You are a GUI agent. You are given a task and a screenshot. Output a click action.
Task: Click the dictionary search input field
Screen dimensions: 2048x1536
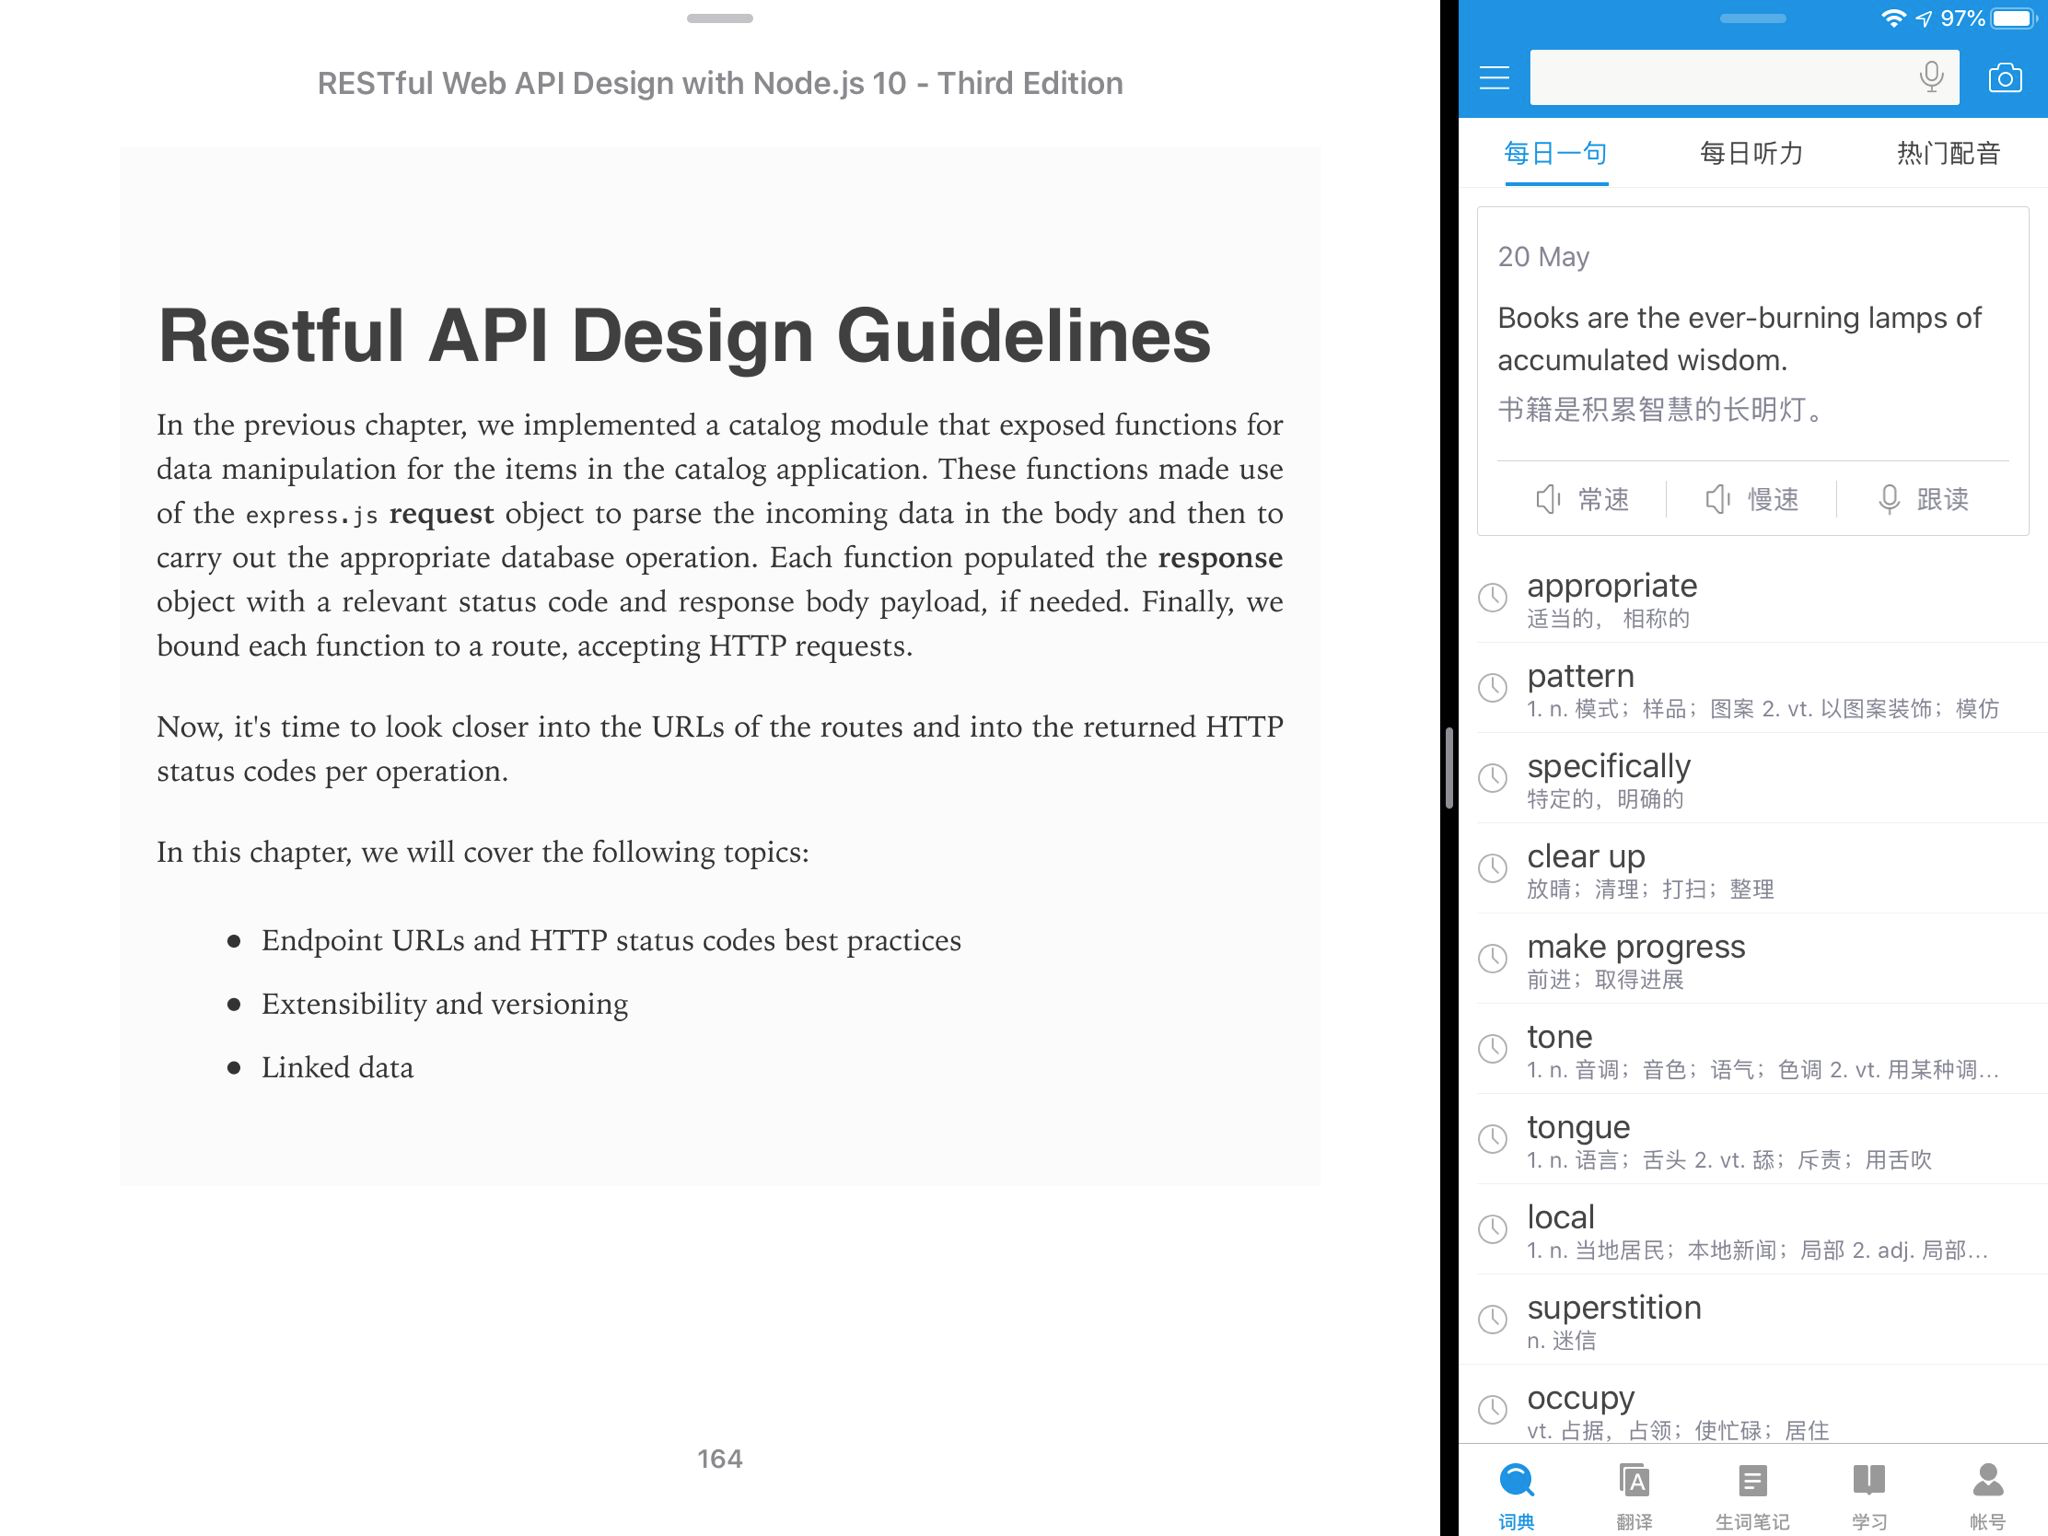coord(1715,77)
